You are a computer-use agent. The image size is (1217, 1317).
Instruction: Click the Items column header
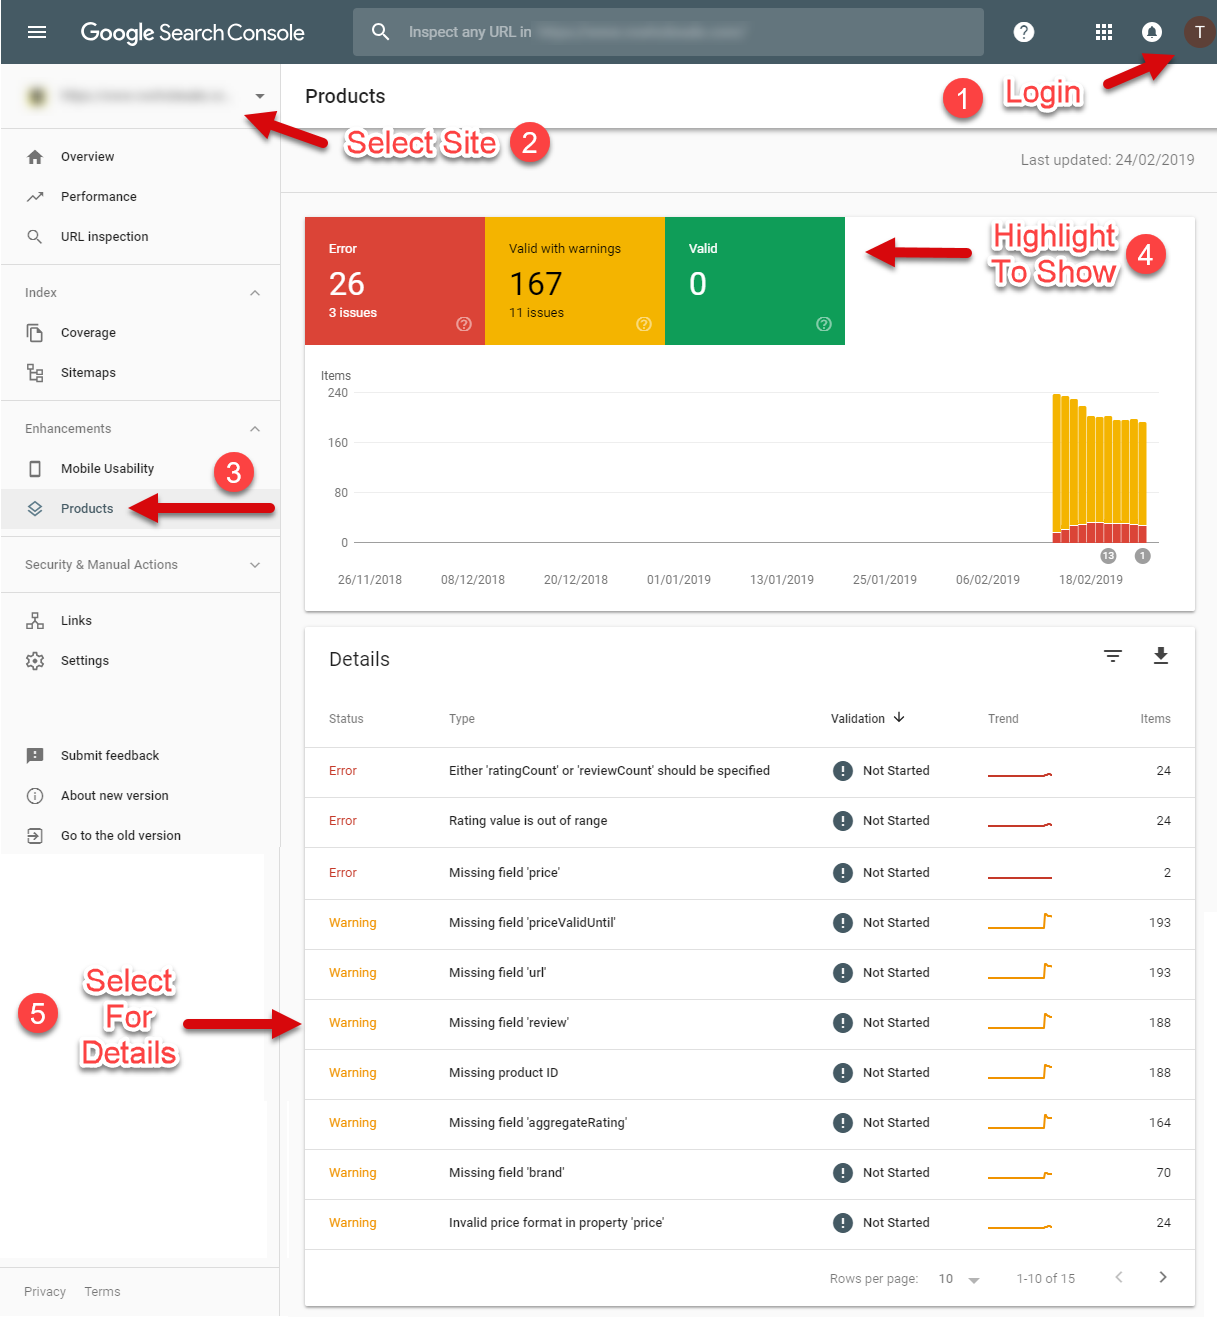(x=1155, y=719)
